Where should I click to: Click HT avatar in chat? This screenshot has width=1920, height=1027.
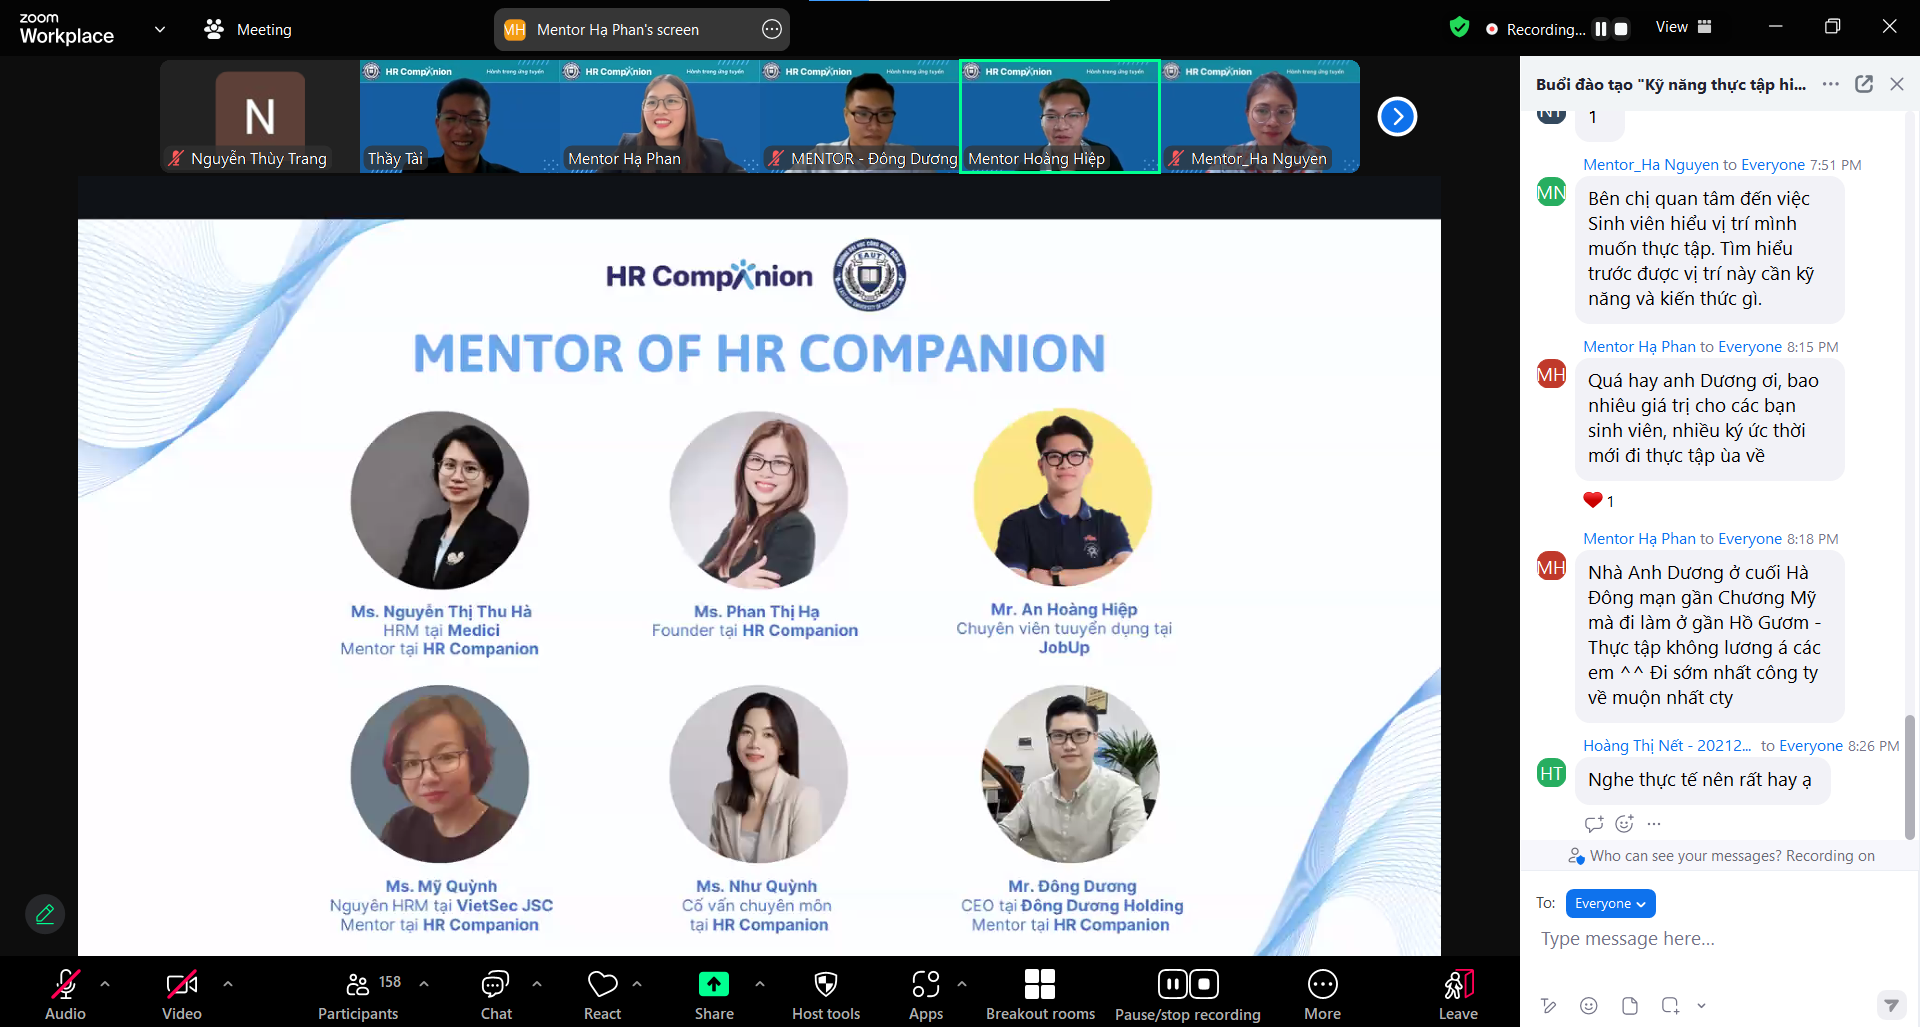click(x=1551, y=773)
